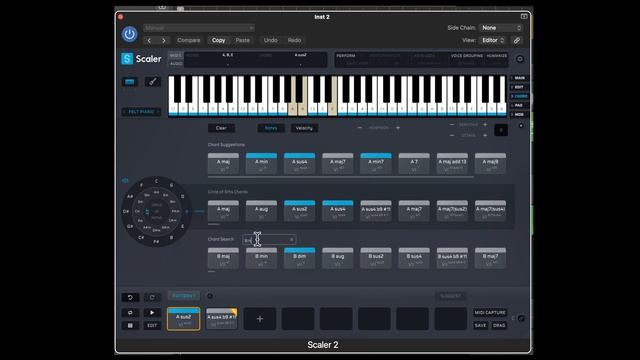Select A aug in Circle of fifths Chords
The height and width of the screenshot is (360, 640).
pyautogui.click(x=261, y=211)
